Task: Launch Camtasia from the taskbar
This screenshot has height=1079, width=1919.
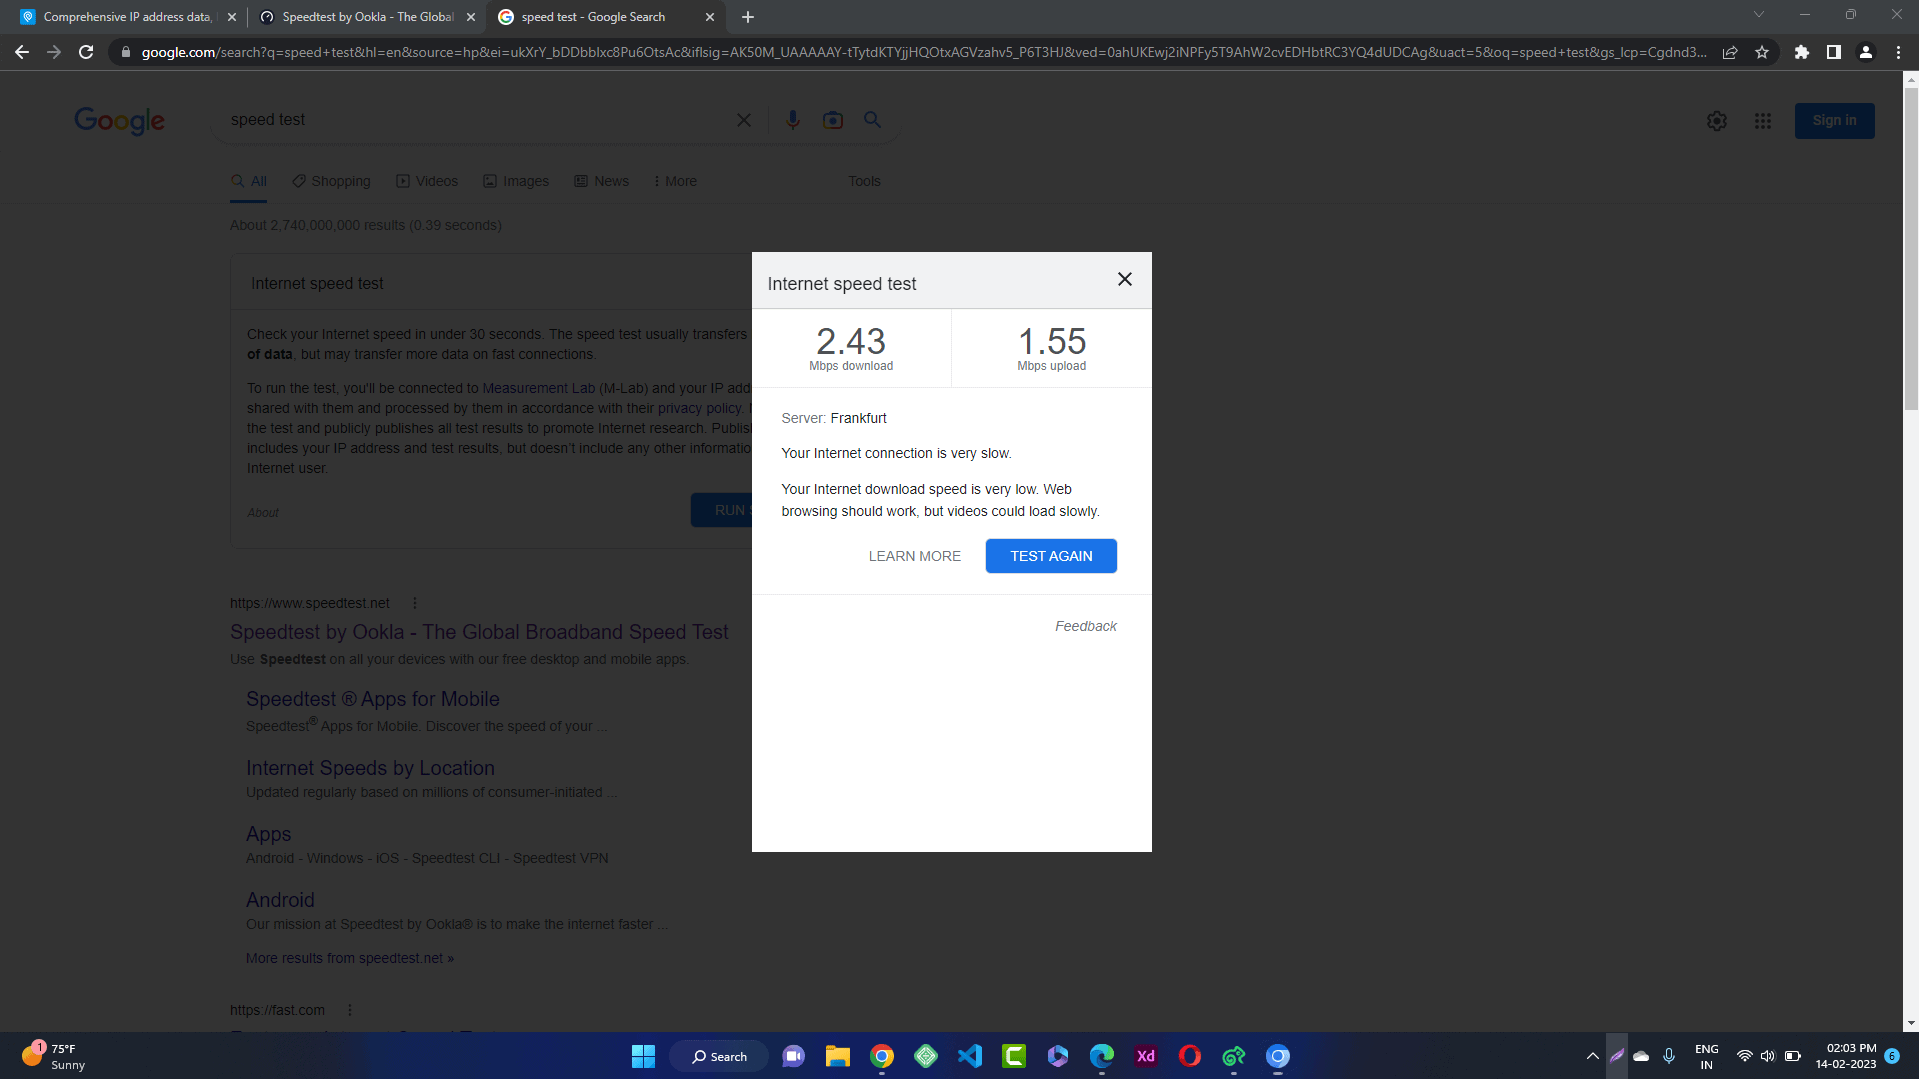Action: coord(1013,1056)
